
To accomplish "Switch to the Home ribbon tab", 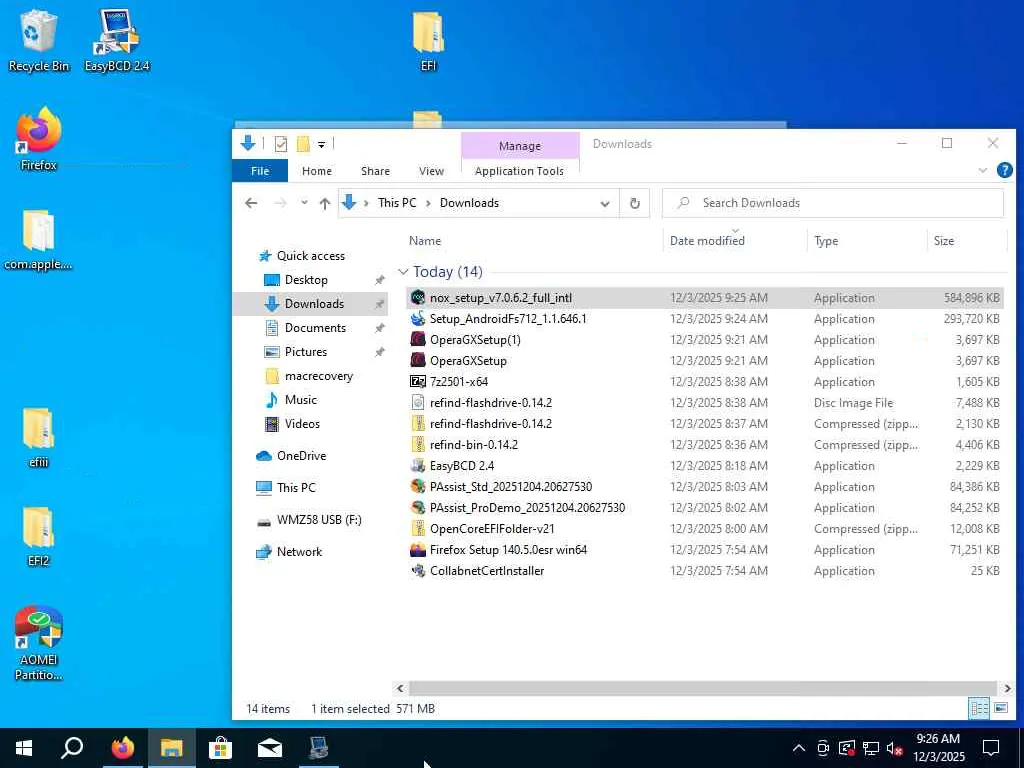I will 317,170.
